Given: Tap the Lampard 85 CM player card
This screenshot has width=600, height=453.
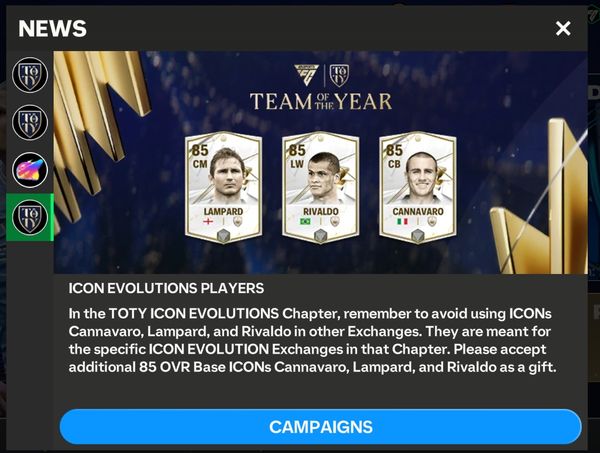Looking at the screenshot, I should [223, 188].
